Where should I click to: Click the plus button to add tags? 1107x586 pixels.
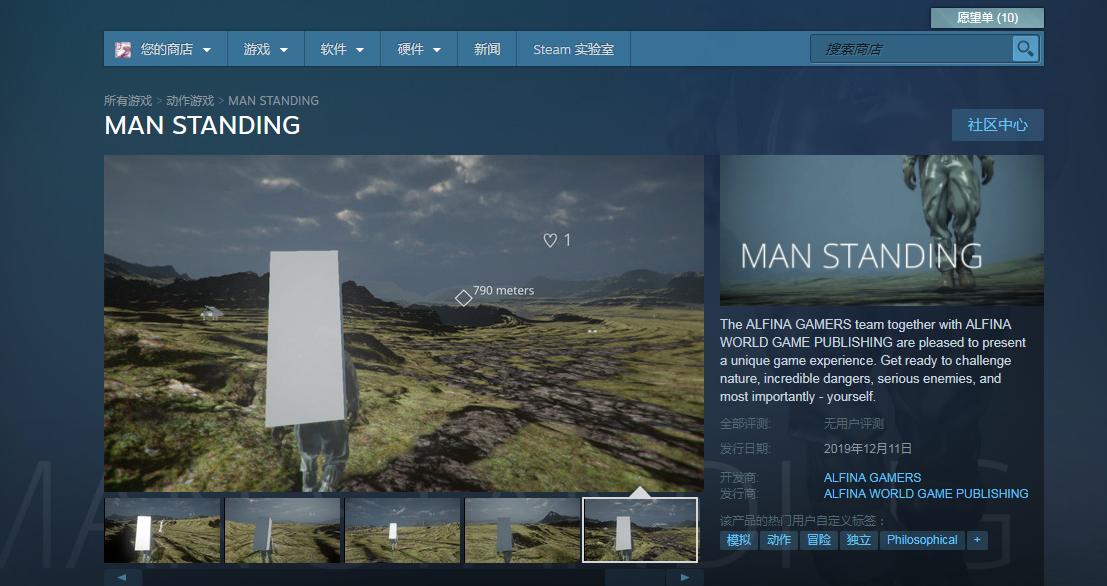tap(977, 540)
